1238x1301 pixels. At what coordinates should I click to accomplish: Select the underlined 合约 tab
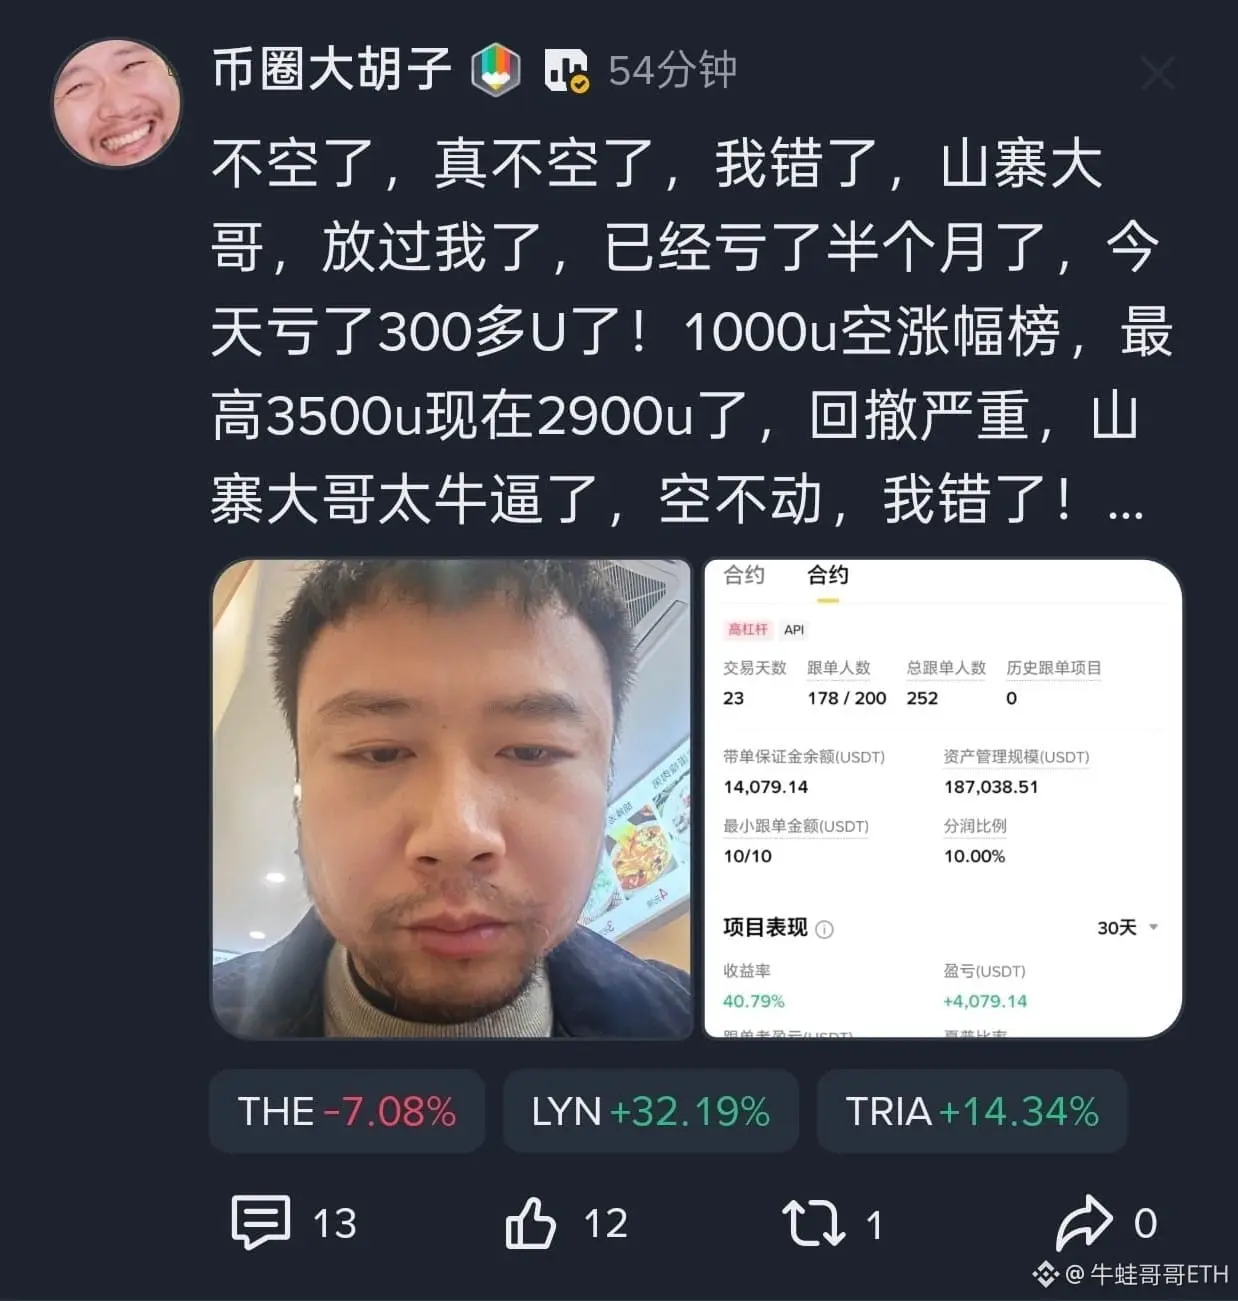tap(828, 576)
